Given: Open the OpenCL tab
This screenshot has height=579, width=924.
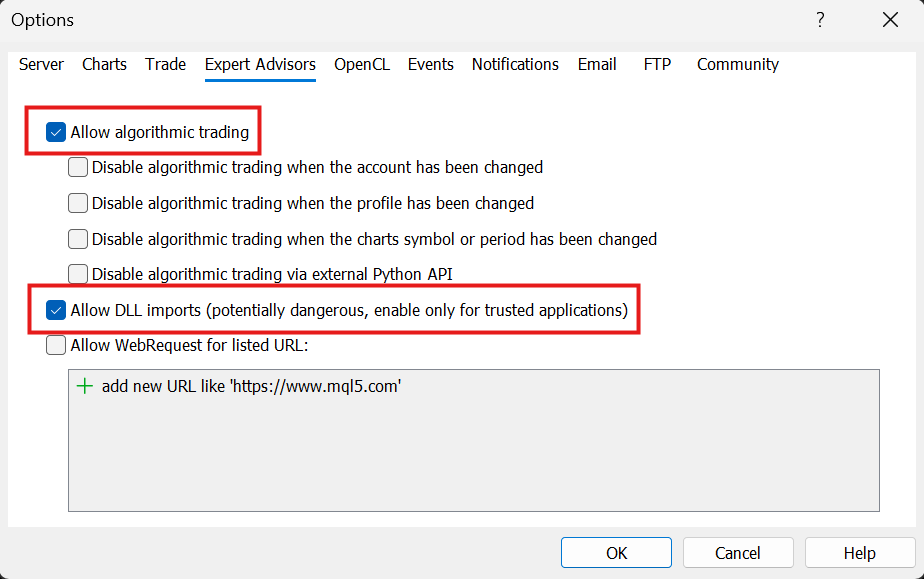Looking at the screenshot, I should pos(362,64).
